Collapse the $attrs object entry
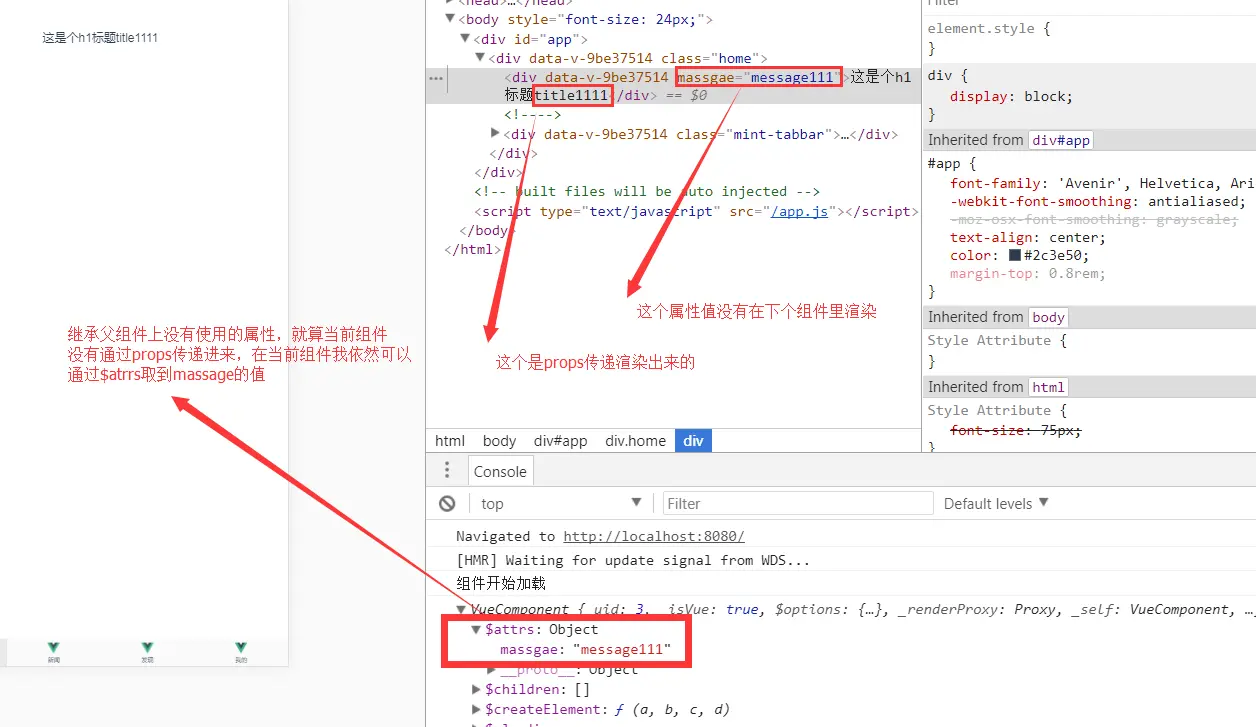 pos(477,630)
